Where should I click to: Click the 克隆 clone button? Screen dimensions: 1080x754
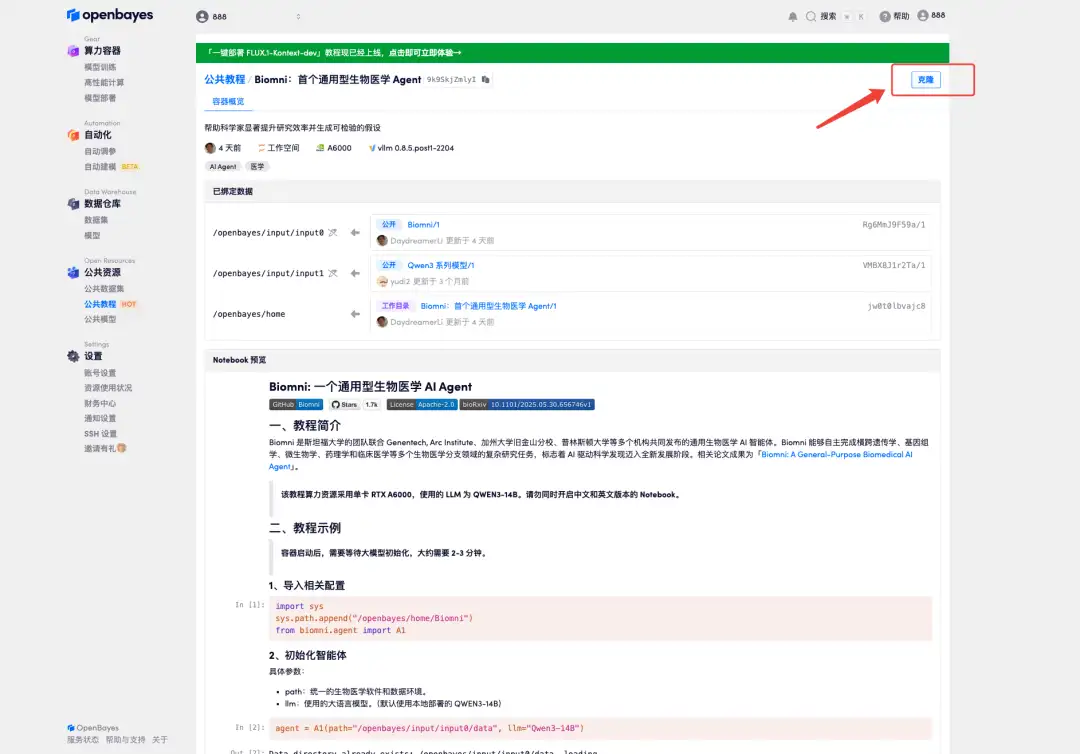[926, 80]
